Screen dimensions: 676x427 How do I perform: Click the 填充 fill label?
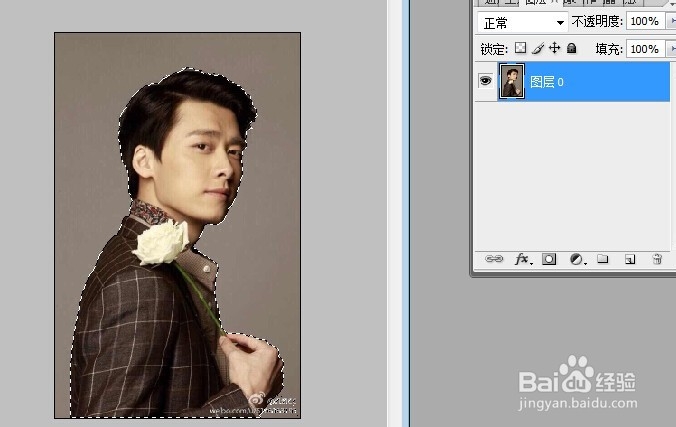tap(609, 49)
